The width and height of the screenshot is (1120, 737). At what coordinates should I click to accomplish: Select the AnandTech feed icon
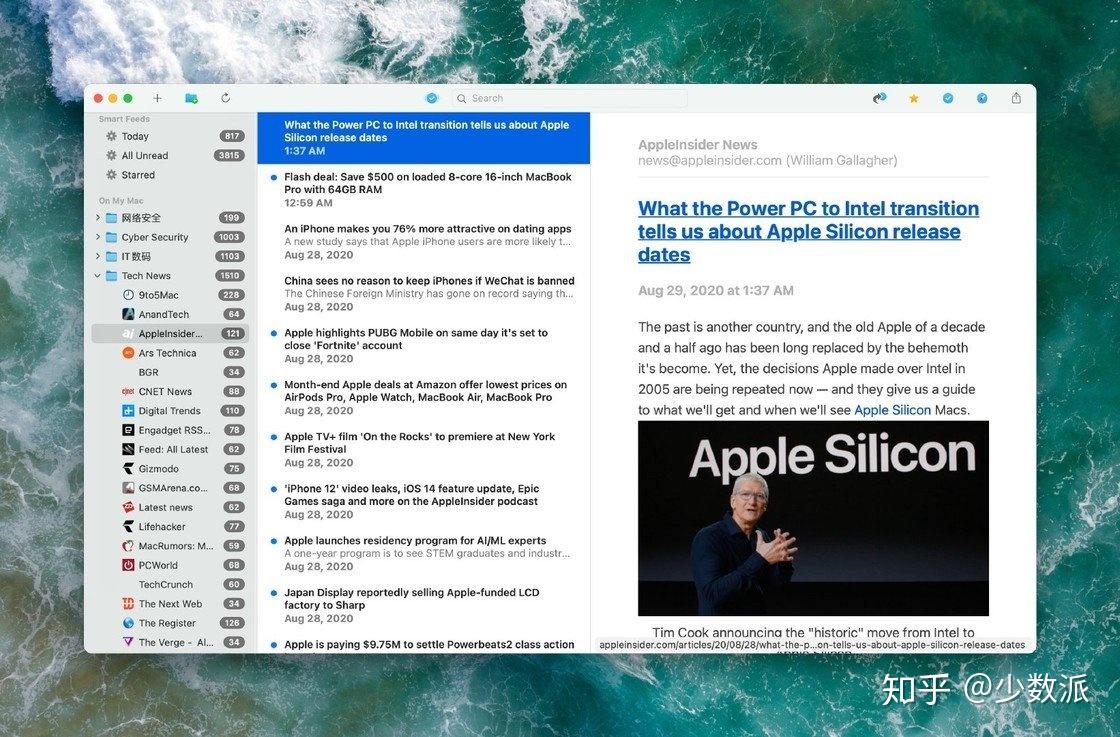coord(128,314)
